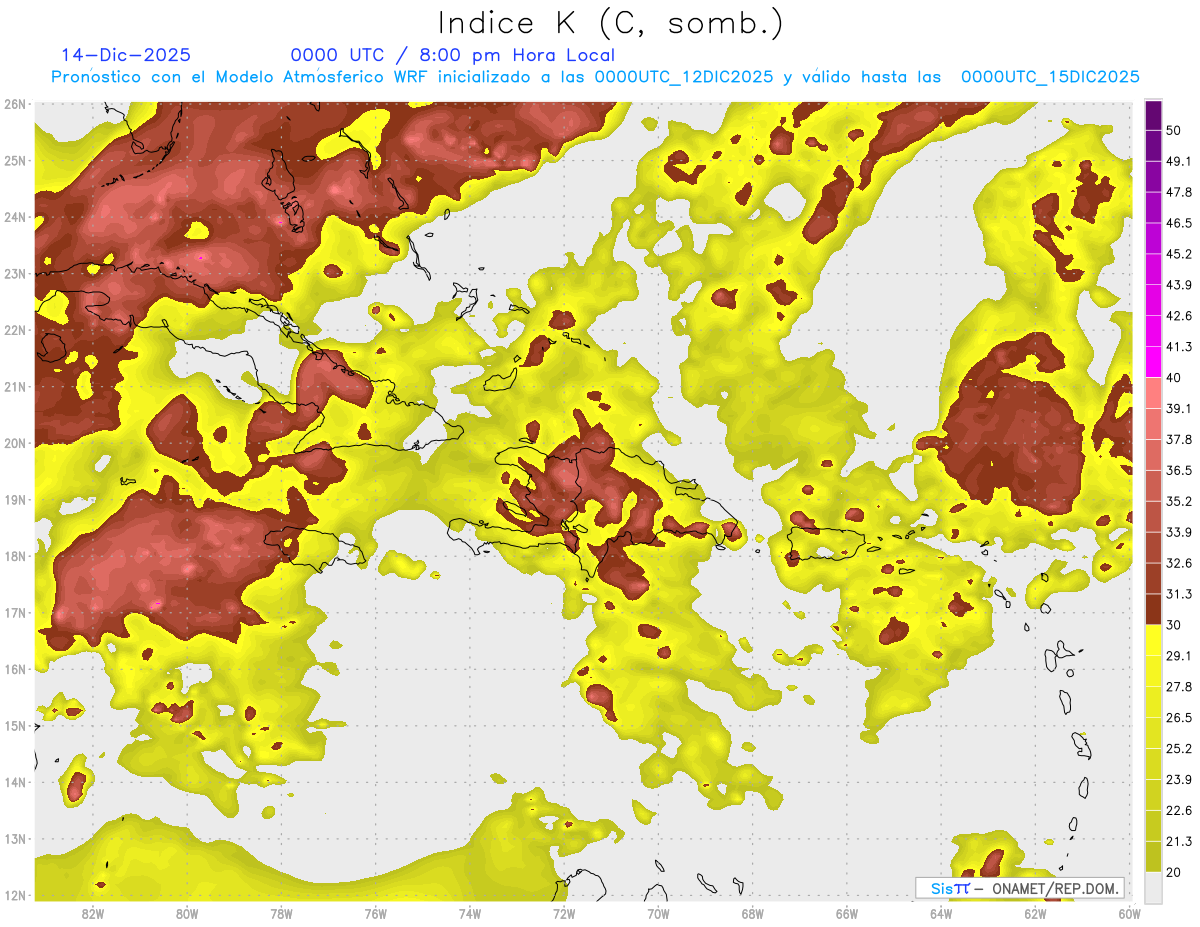This screenshot has height=927, width=1200.
Task: Click the '47.8' color scale label
Action: point(1179,192)
